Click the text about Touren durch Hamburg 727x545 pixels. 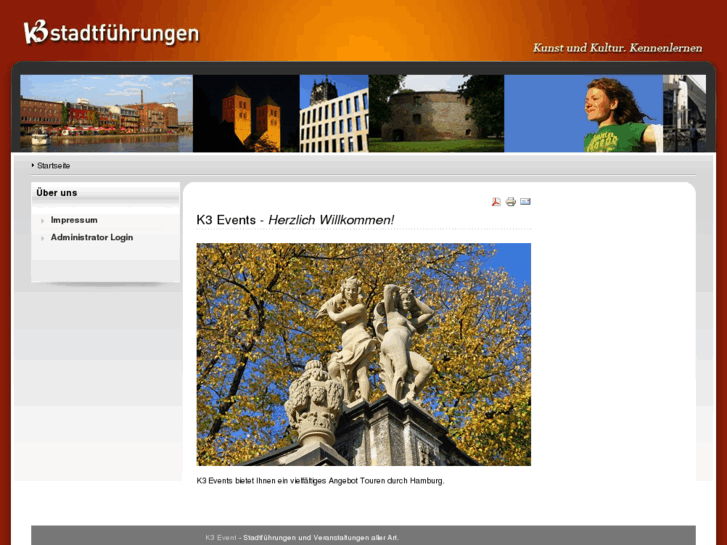click(x=320, y=481)
